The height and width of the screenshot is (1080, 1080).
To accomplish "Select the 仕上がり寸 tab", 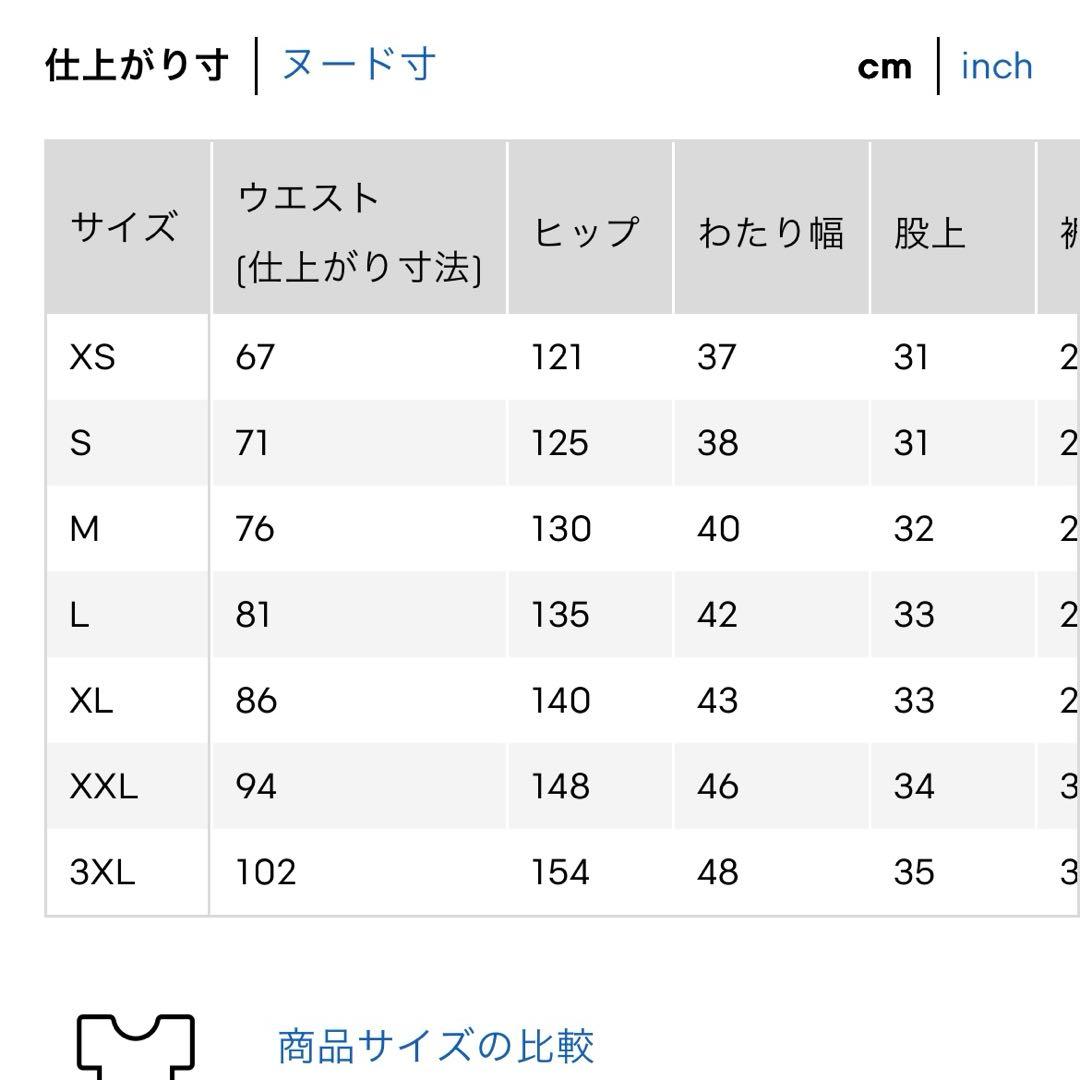I will (x=136, y=65).
